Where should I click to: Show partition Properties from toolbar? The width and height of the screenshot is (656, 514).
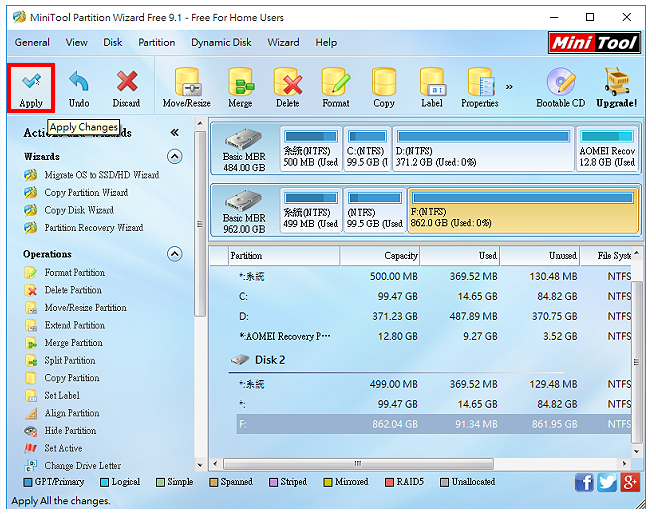click(480, 88)
